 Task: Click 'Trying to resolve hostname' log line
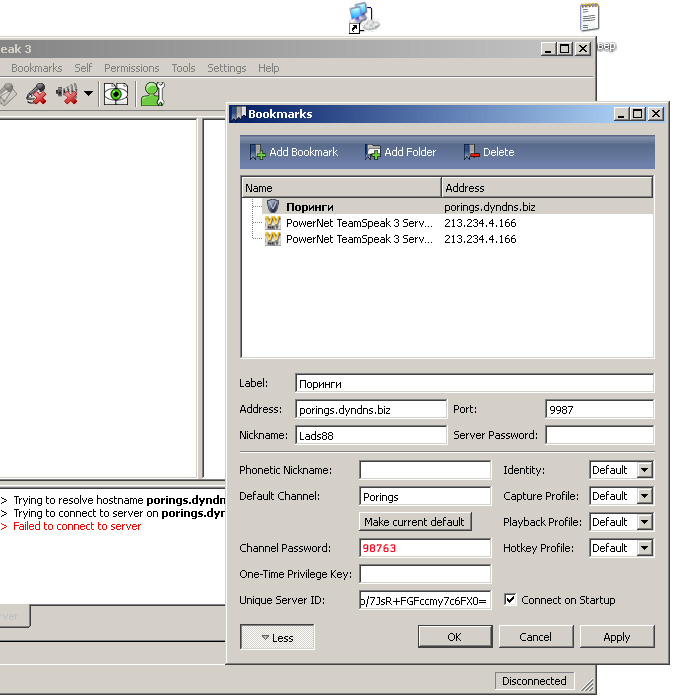pos(113,500)
